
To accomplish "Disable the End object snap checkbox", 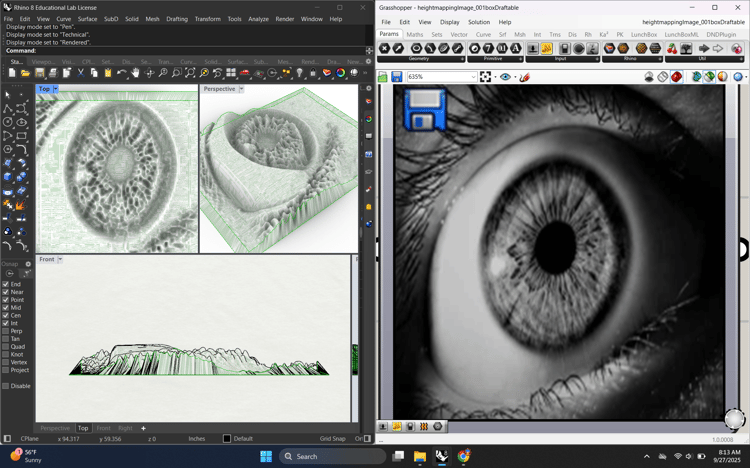I will 6,285.
